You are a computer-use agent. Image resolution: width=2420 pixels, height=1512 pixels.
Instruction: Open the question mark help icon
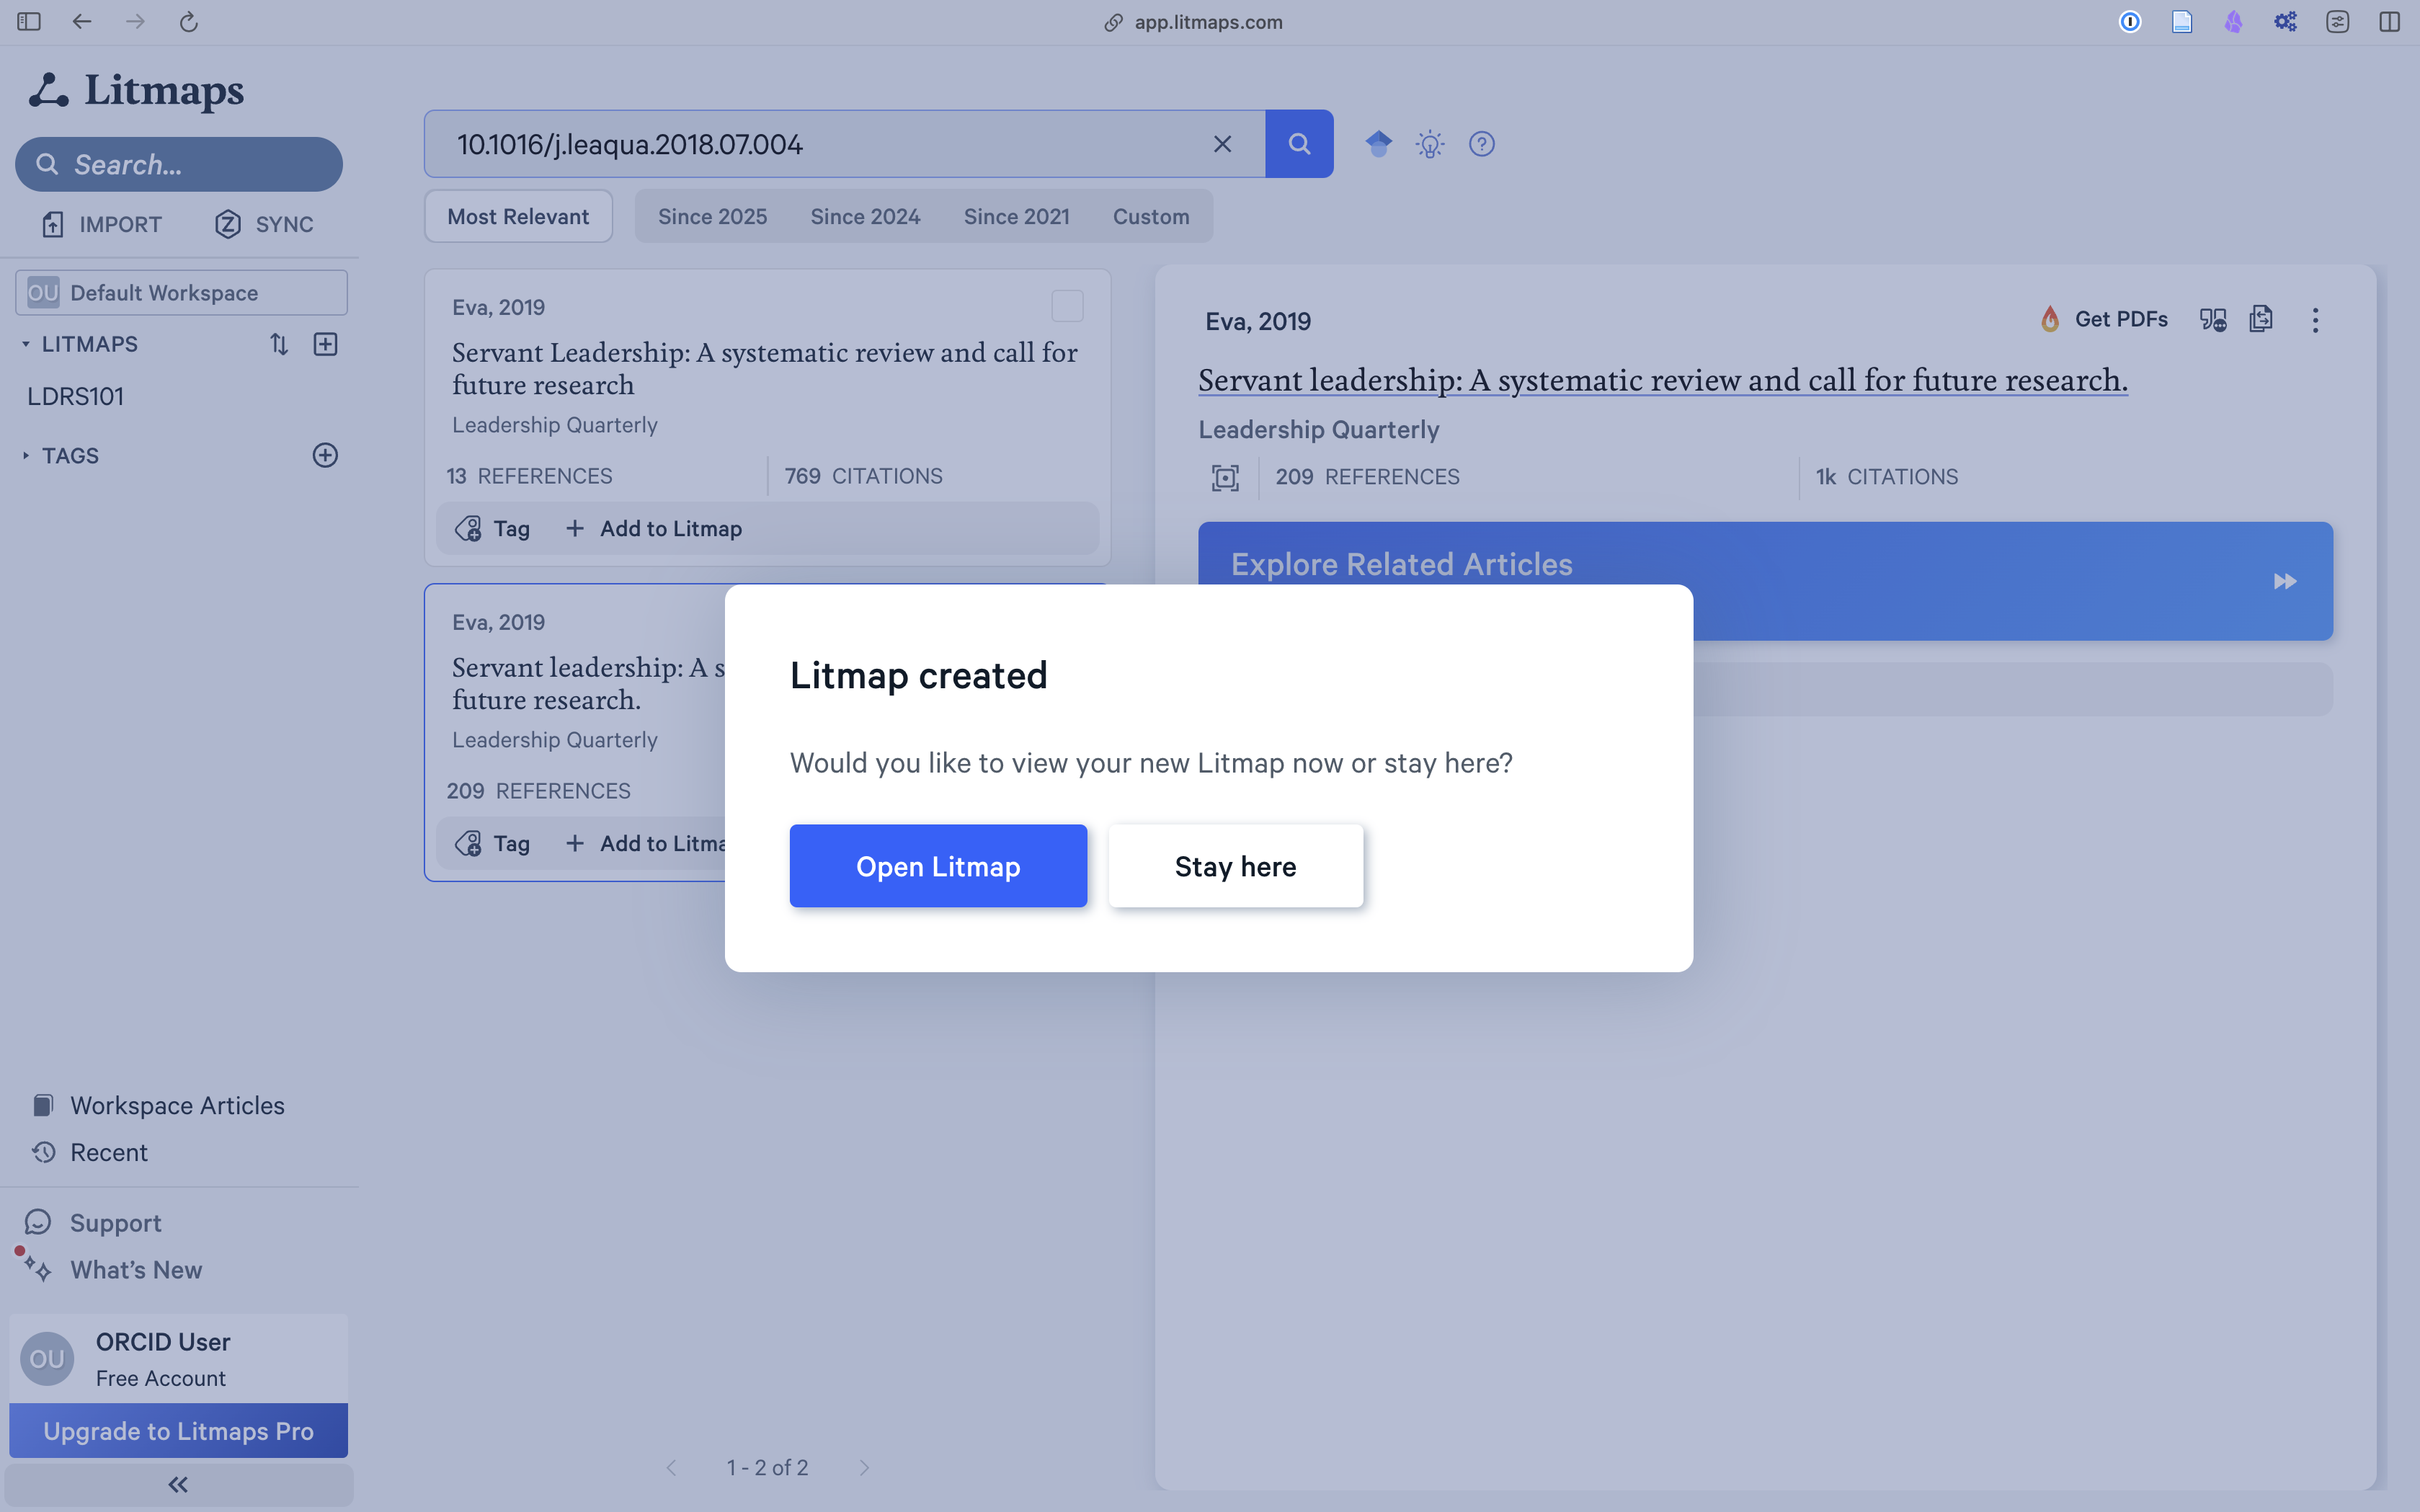coord(1481,144)
